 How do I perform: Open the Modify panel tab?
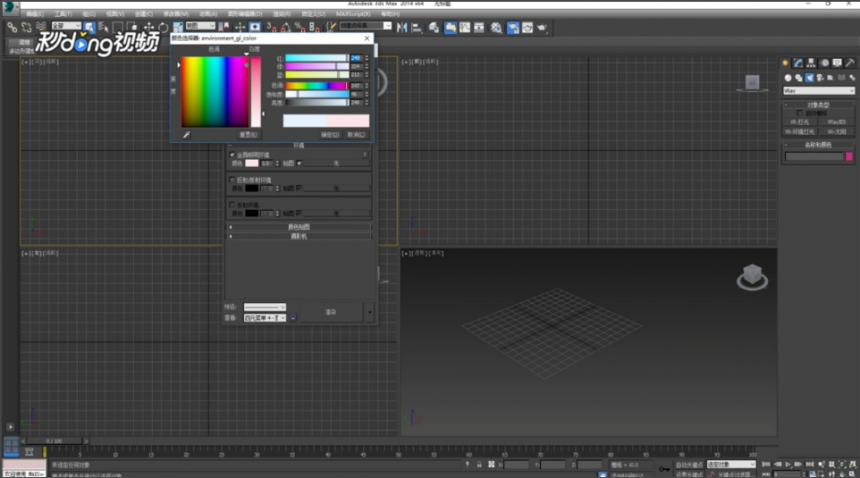point(798,63)
